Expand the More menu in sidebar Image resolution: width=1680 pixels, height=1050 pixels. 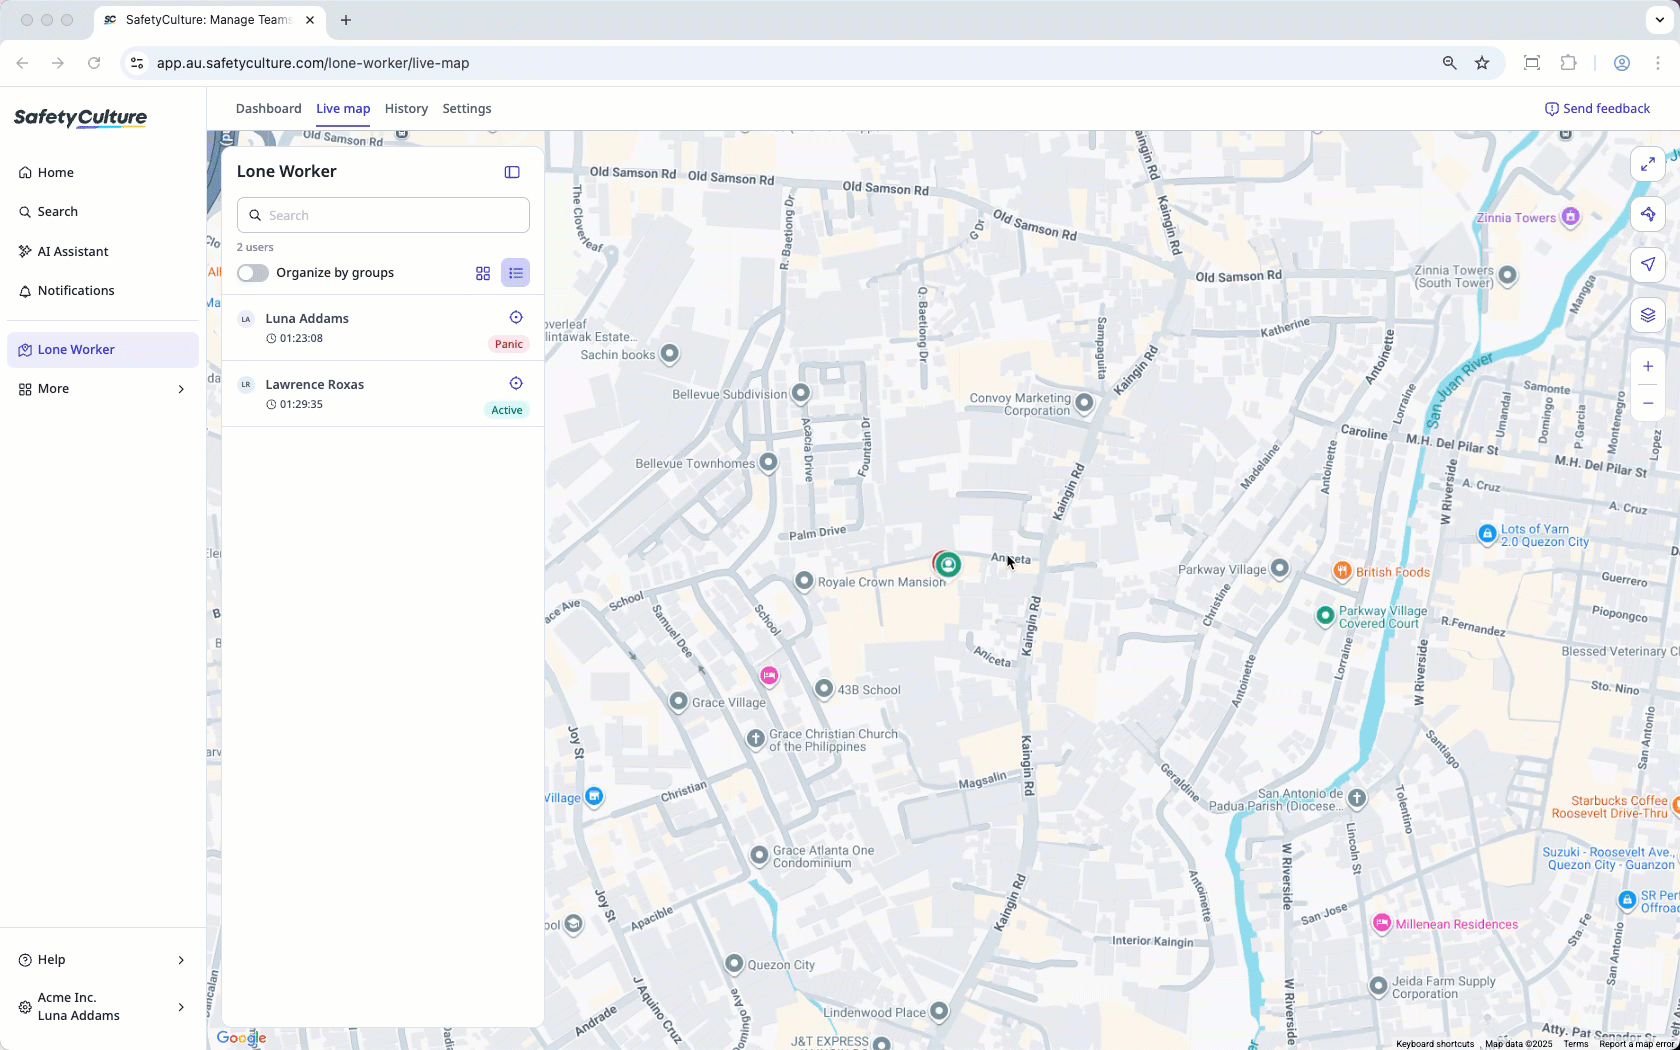tap(102, 389)
